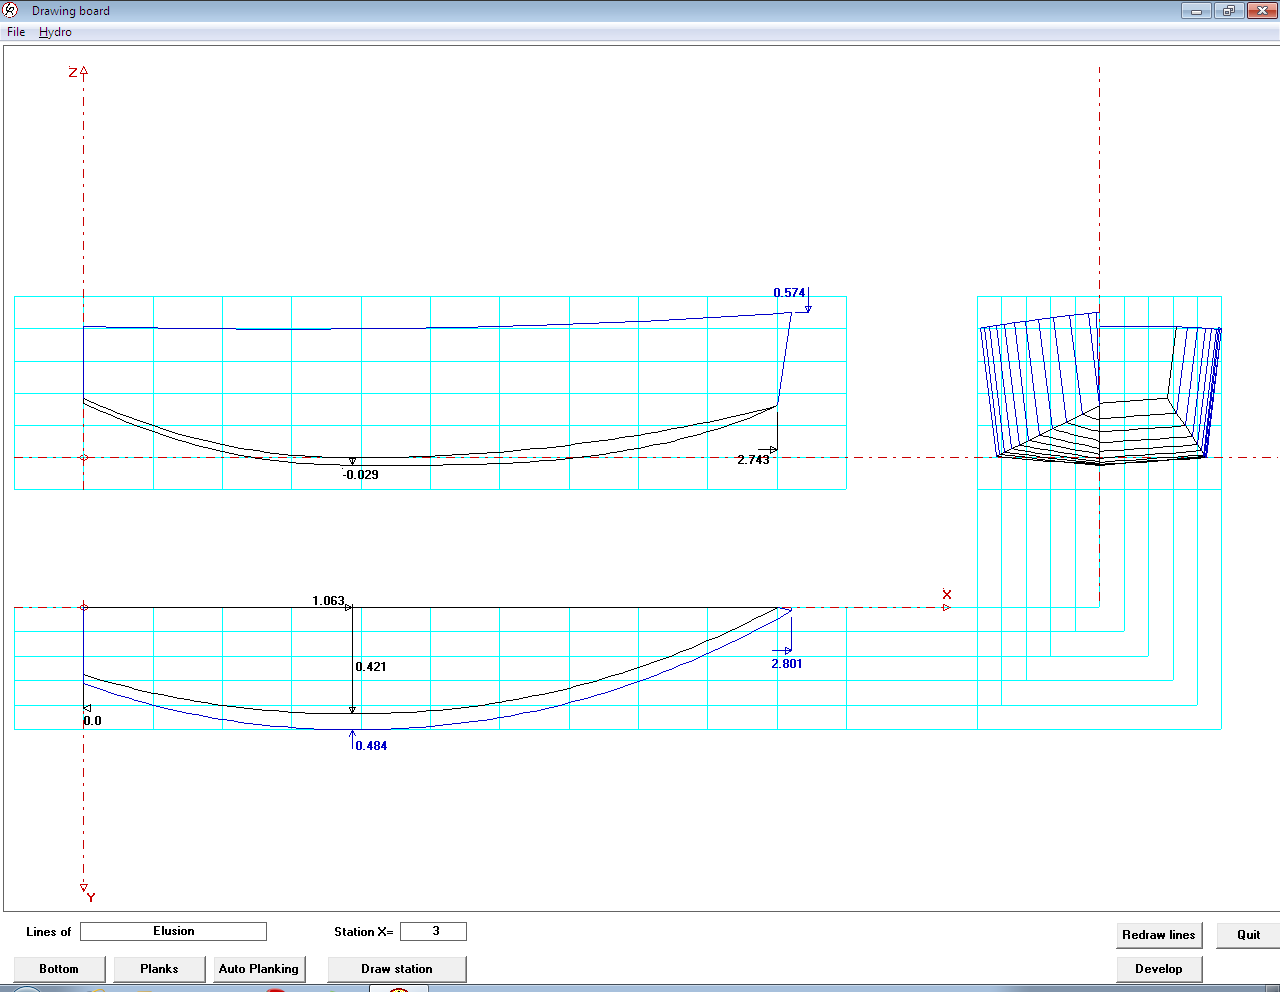Click the -0.029 keel depth label
1280x992 pixels.
pyautogui.click(x=360, y=475)
